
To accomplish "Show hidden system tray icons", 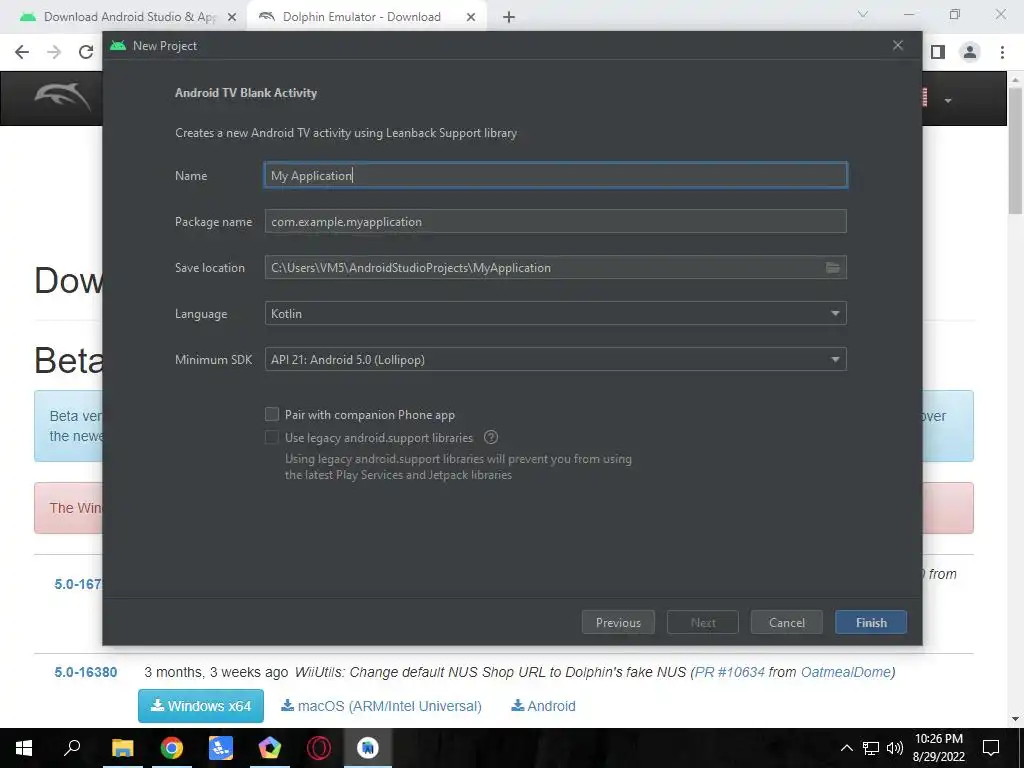I will click(846, 748).
